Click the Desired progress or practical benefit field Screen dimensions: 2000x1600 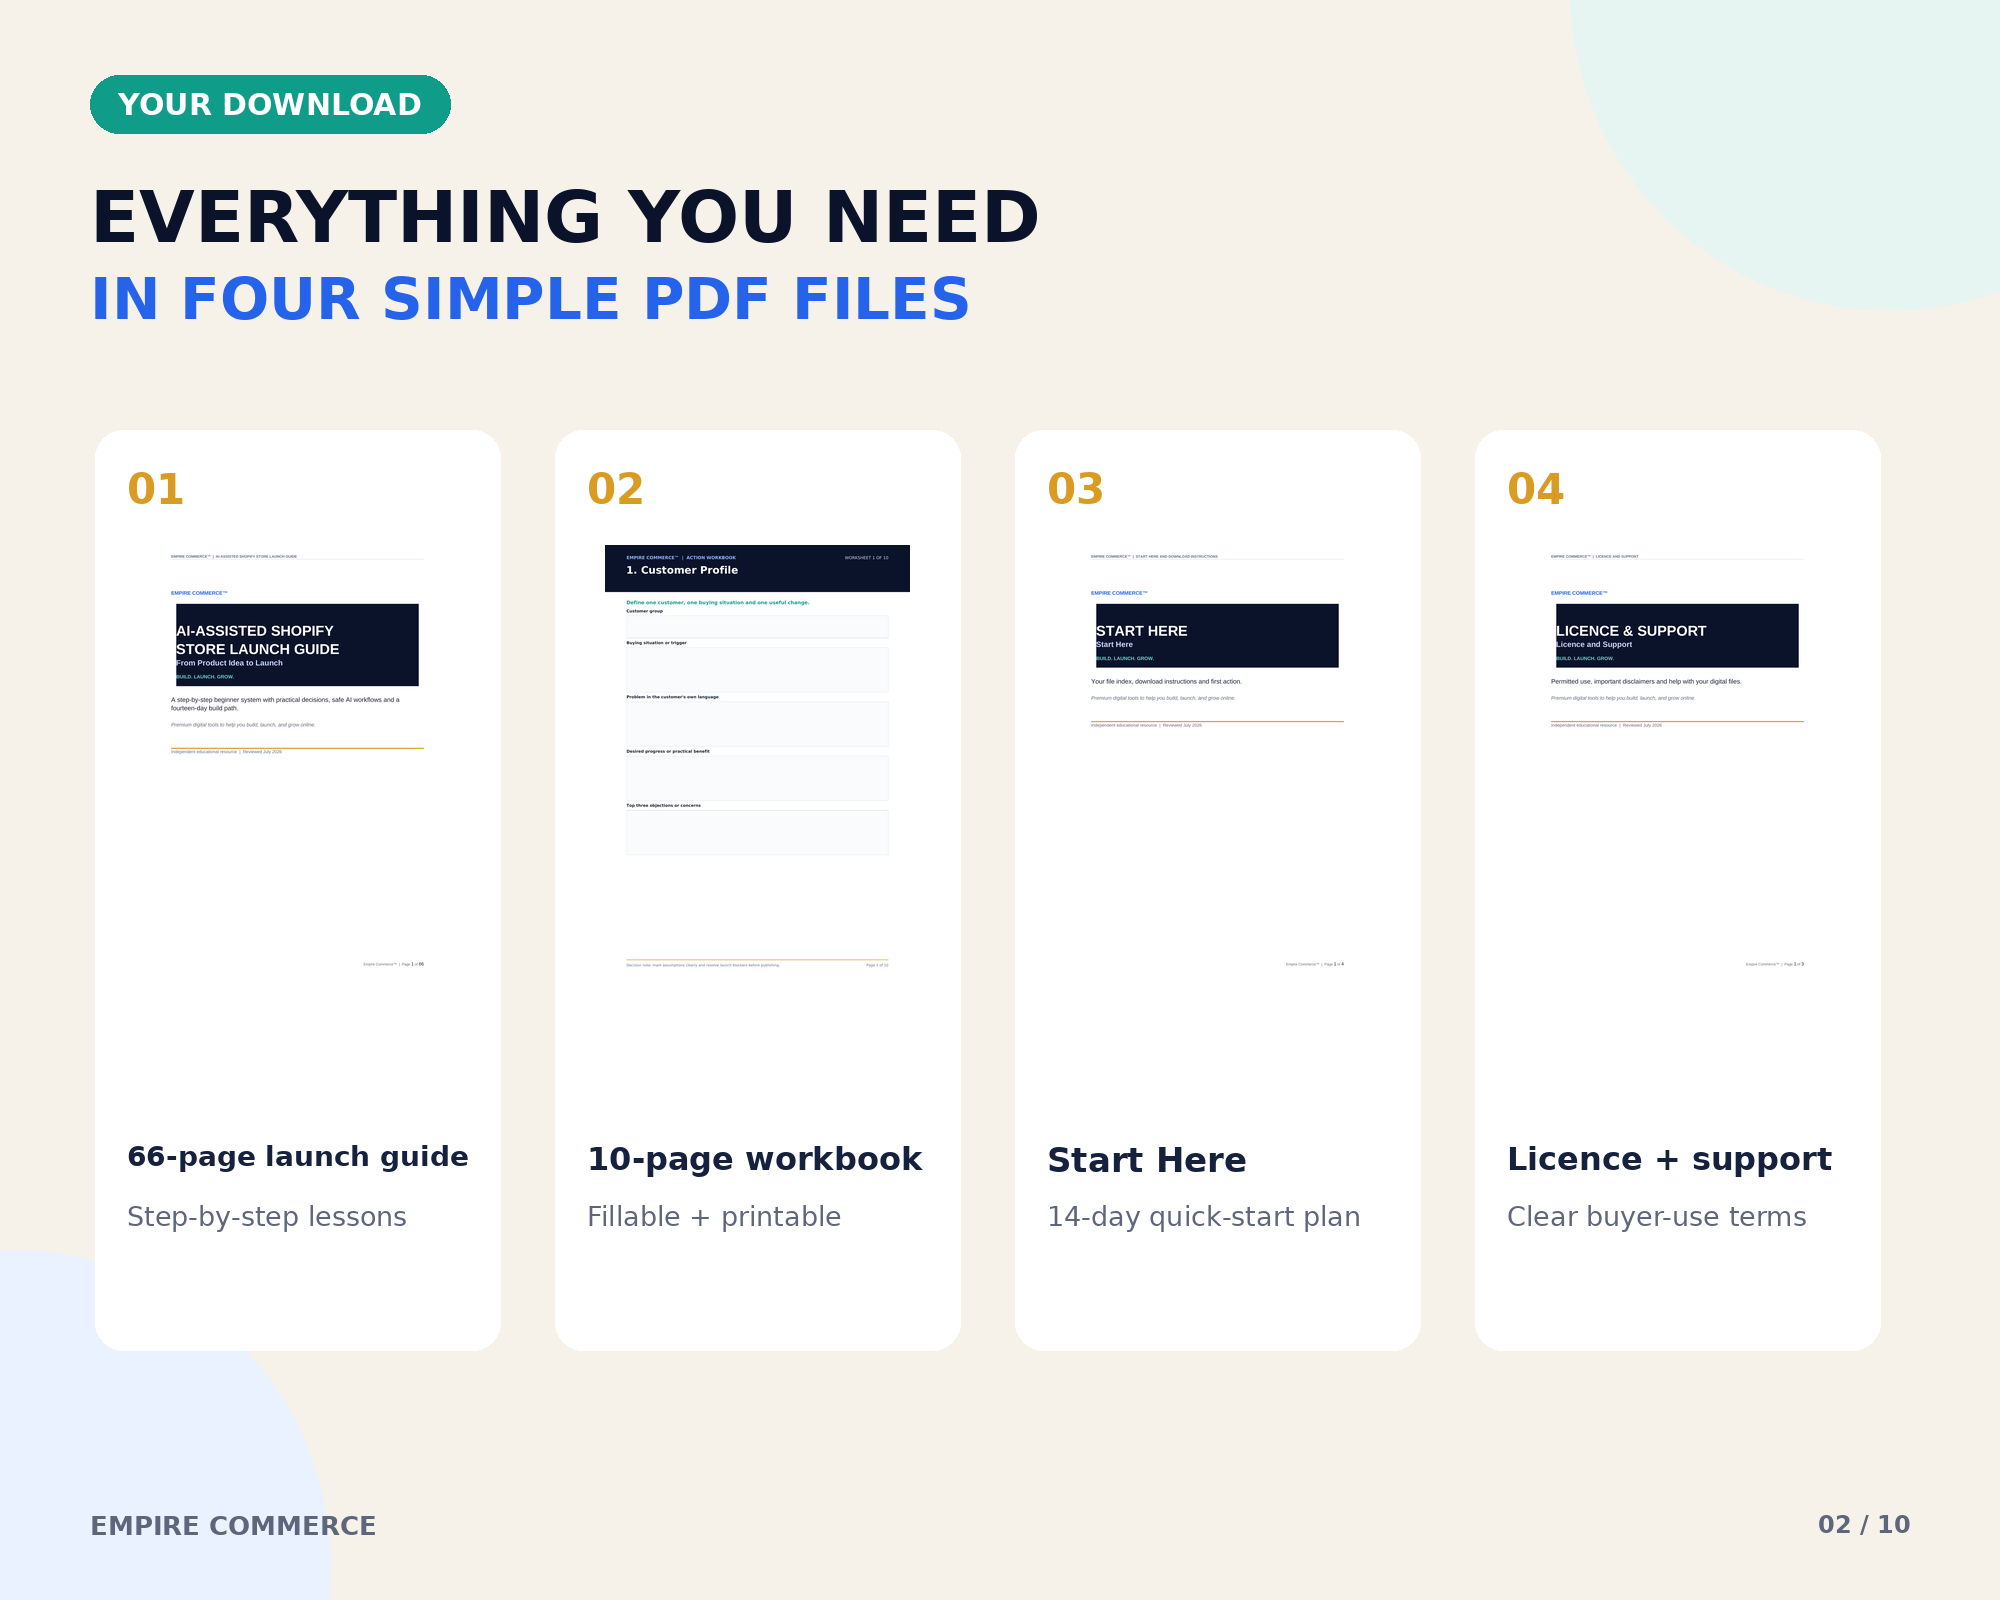[757, 778]
